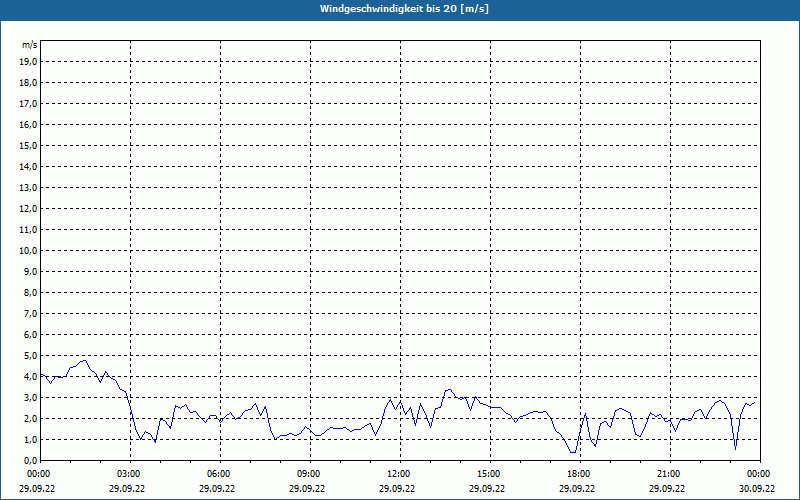800x500 pixels.
Task: Click the '6,0' y-axis value
Action: (30, 335)
